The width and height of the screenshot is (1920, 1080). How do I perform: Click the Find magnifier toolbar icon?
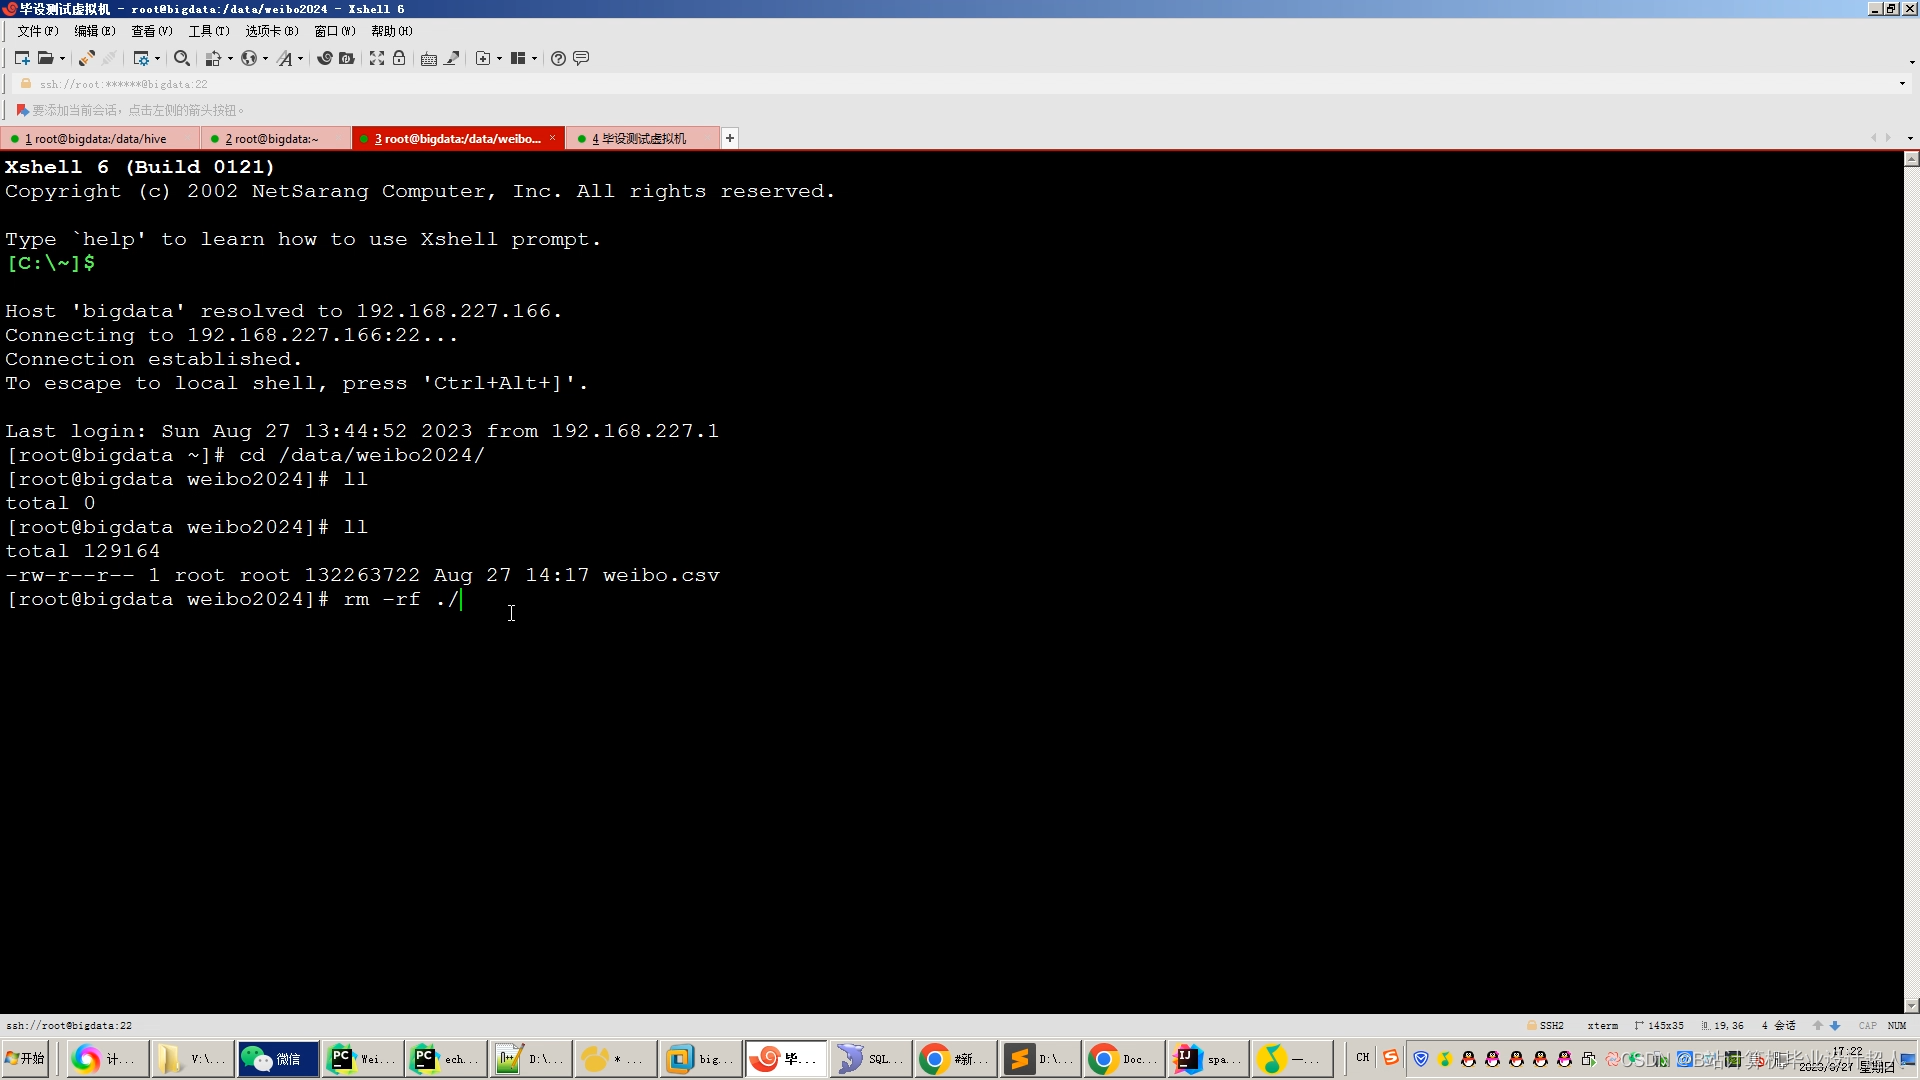[181, 58]
